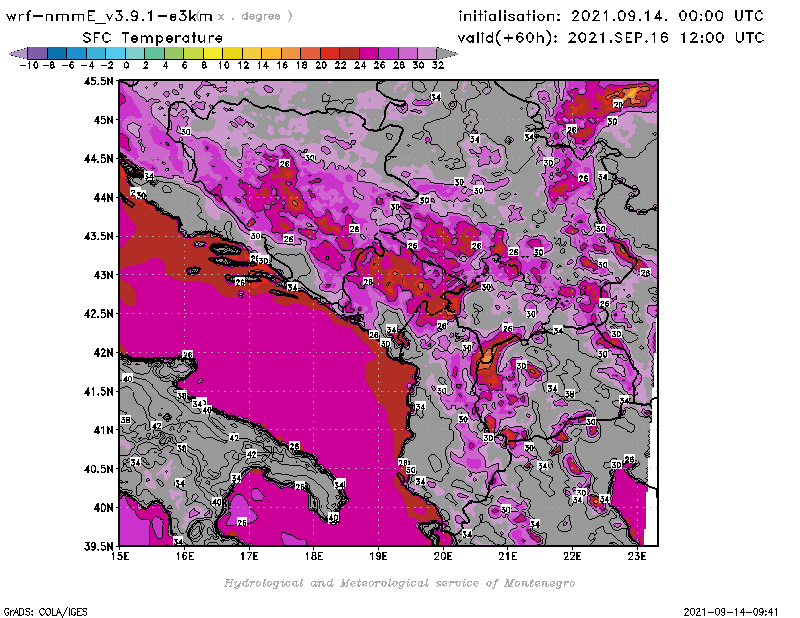Click the '20E' longitude axis label
The image size is (800, 618).
(443, 556)
